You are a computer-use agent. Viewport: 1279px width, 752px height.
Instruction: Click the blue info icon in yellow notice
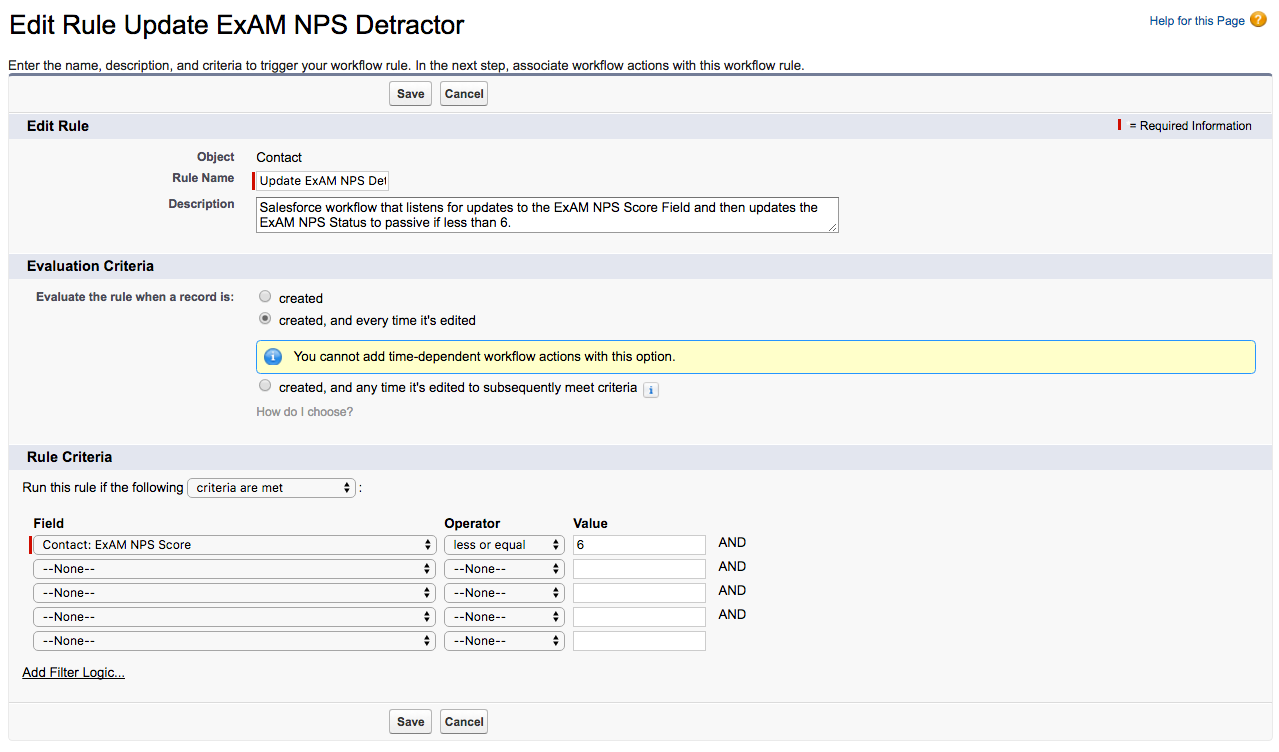[x=273, y=357]
